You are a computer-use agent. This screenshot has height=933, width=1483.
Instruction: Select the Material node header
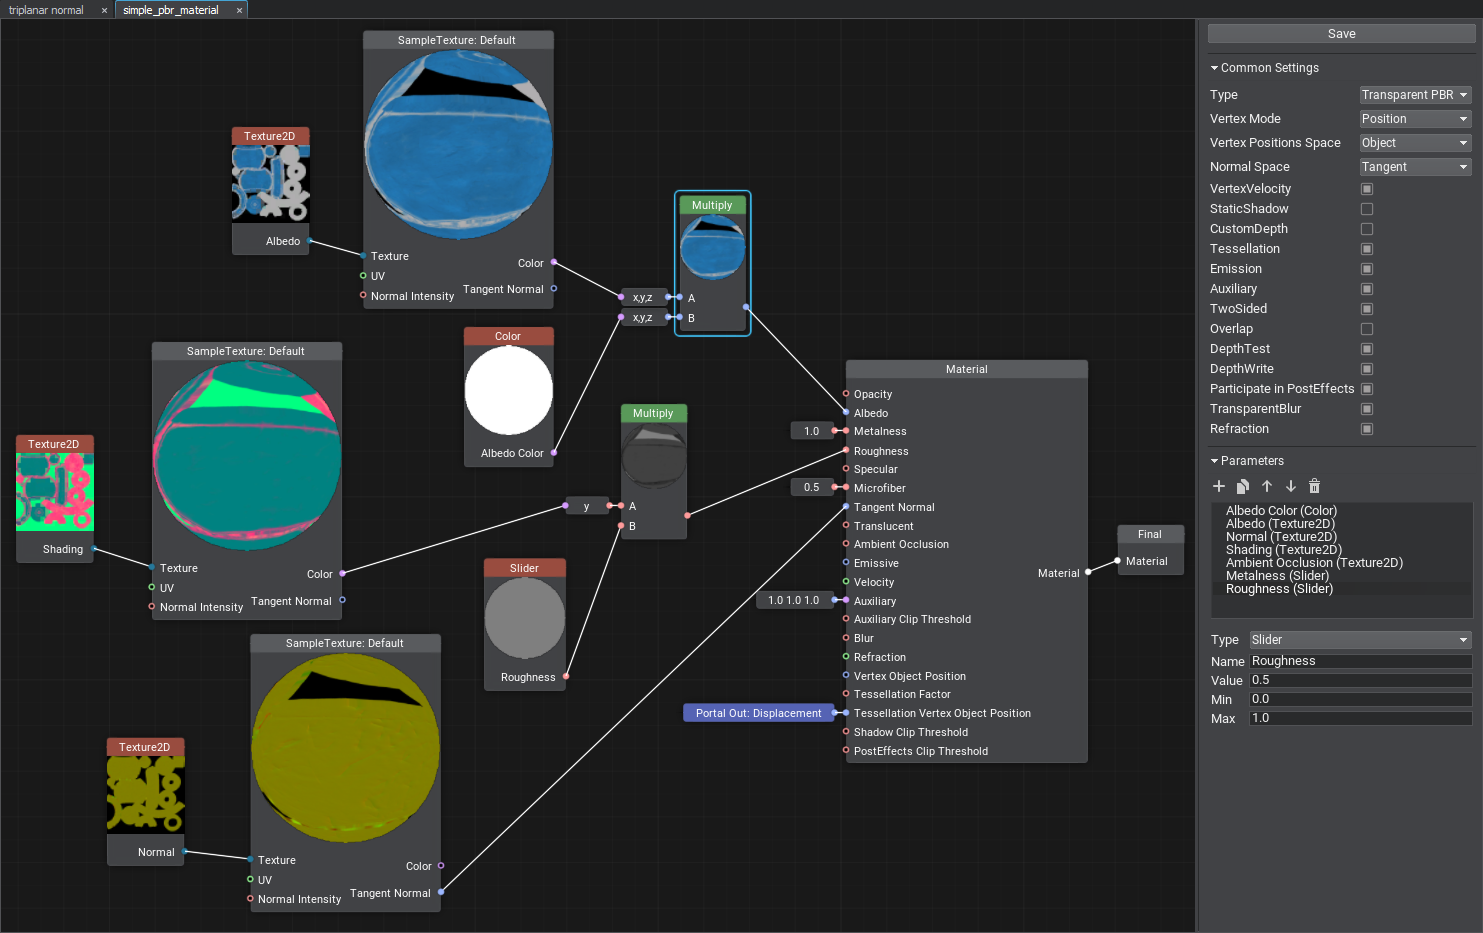pos(966,370)
